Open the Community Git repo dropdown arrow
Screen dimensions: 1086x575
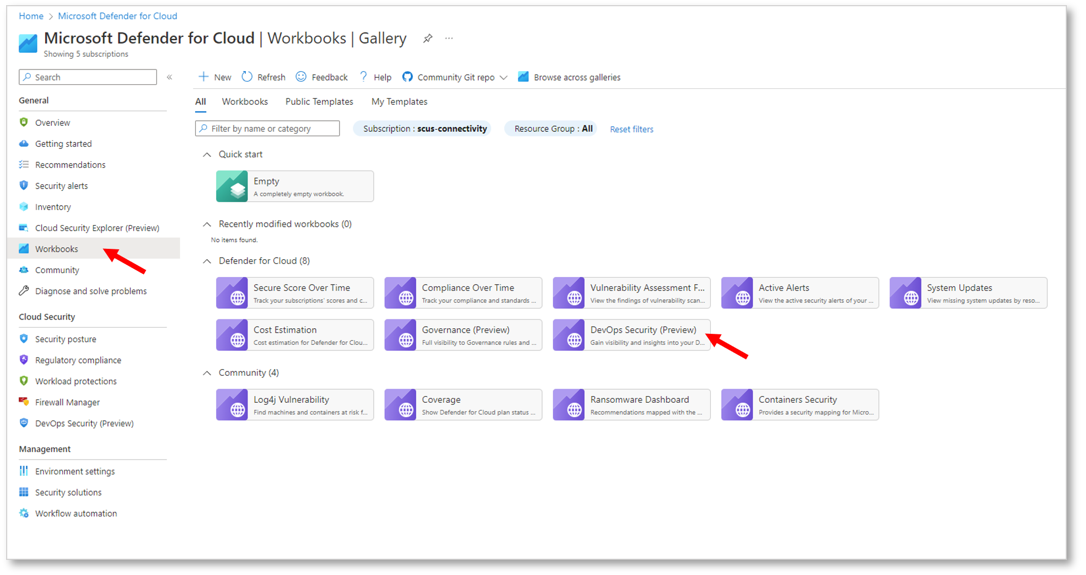(x=504, y=78)
